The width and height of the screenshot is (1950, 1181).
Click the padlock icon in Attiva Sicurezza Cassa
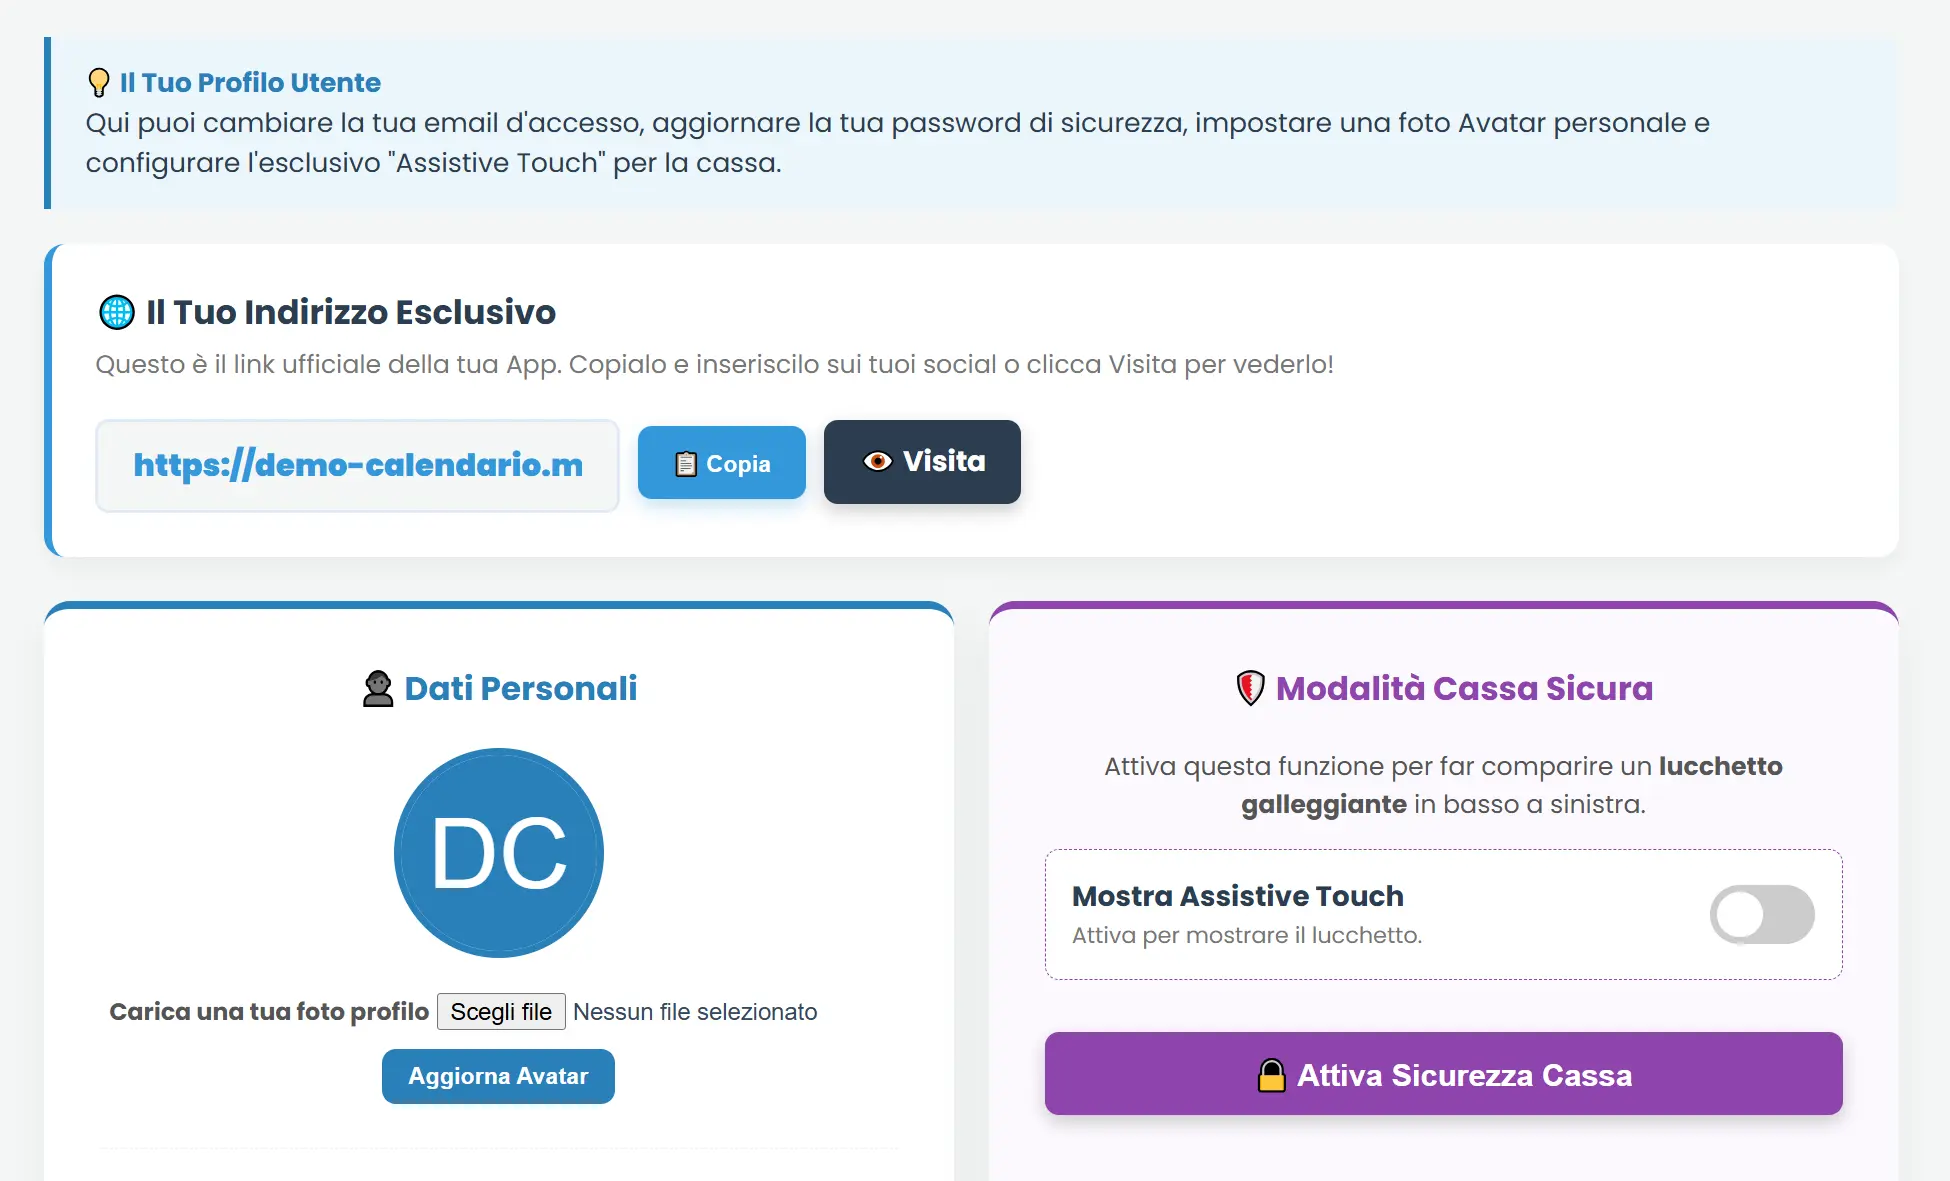point(1271,1075)
